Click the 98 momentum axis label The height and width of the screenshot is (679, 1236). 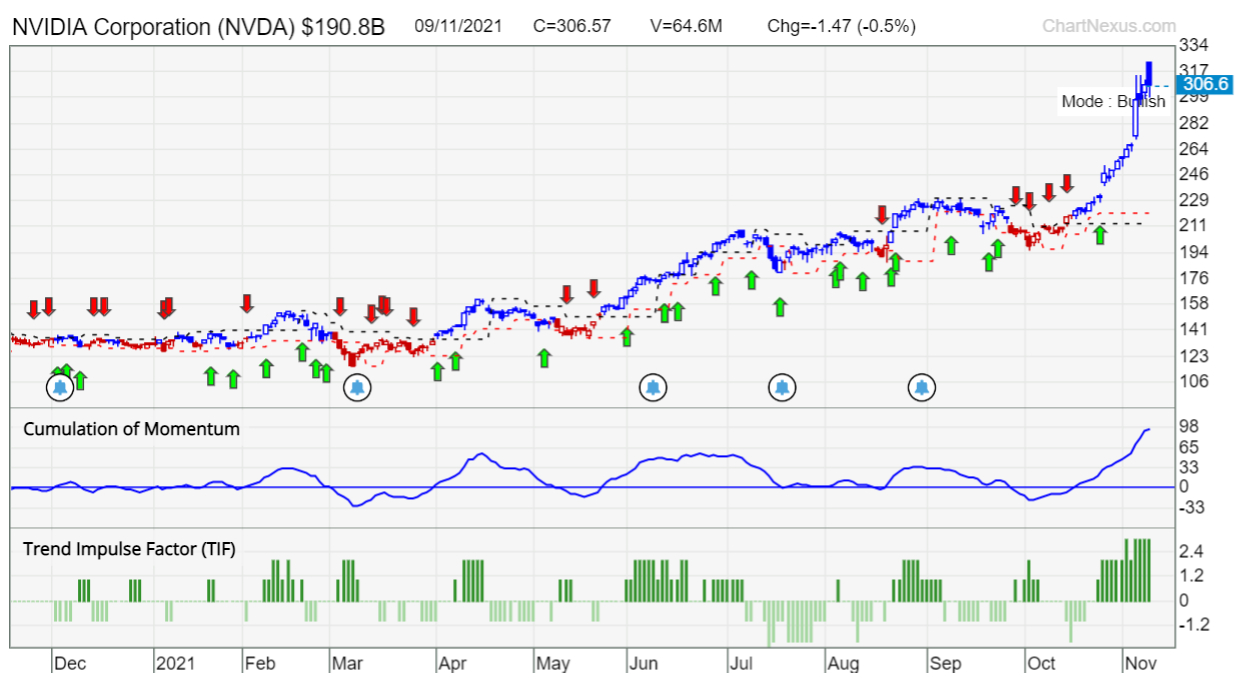click(x=1189, y=425)
